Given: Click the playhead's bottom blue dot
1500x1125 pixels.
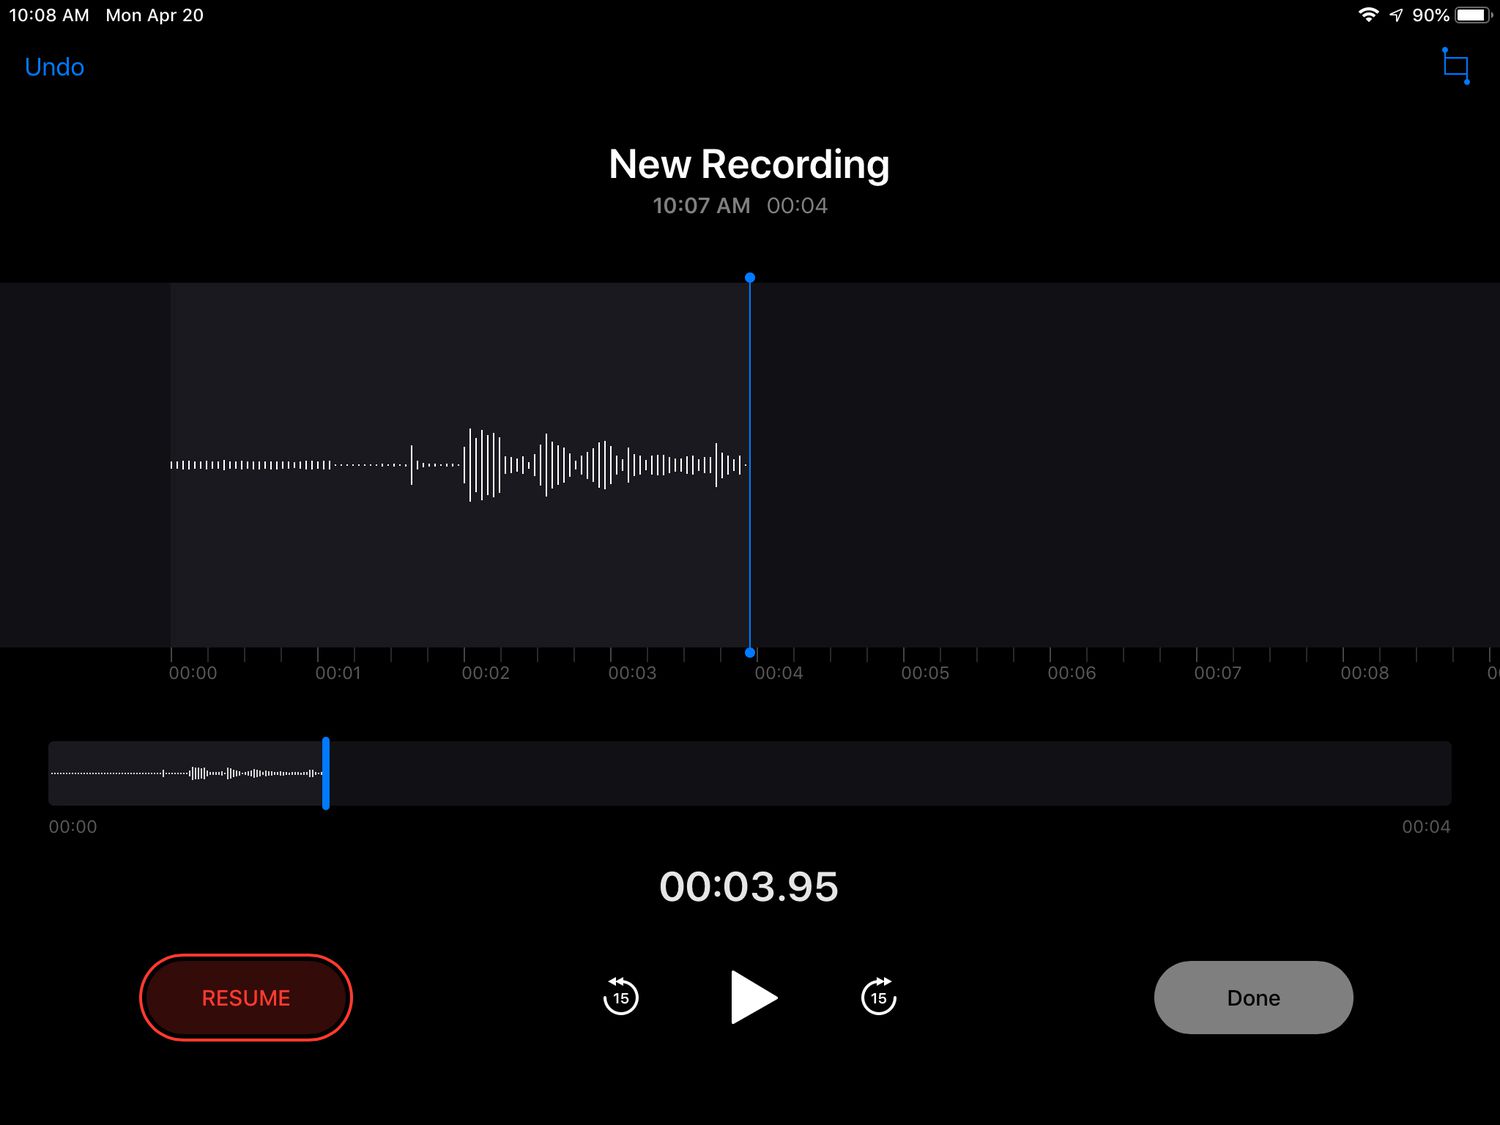Looking at the screenshot, I should [x=750, y=653].
